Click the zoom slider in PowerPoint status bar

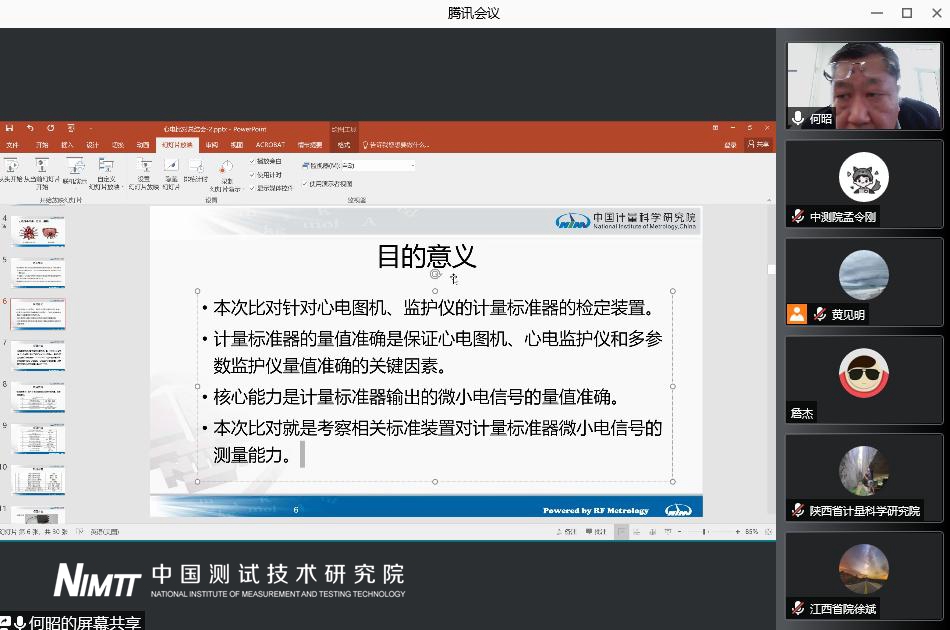tap(703, 532)
